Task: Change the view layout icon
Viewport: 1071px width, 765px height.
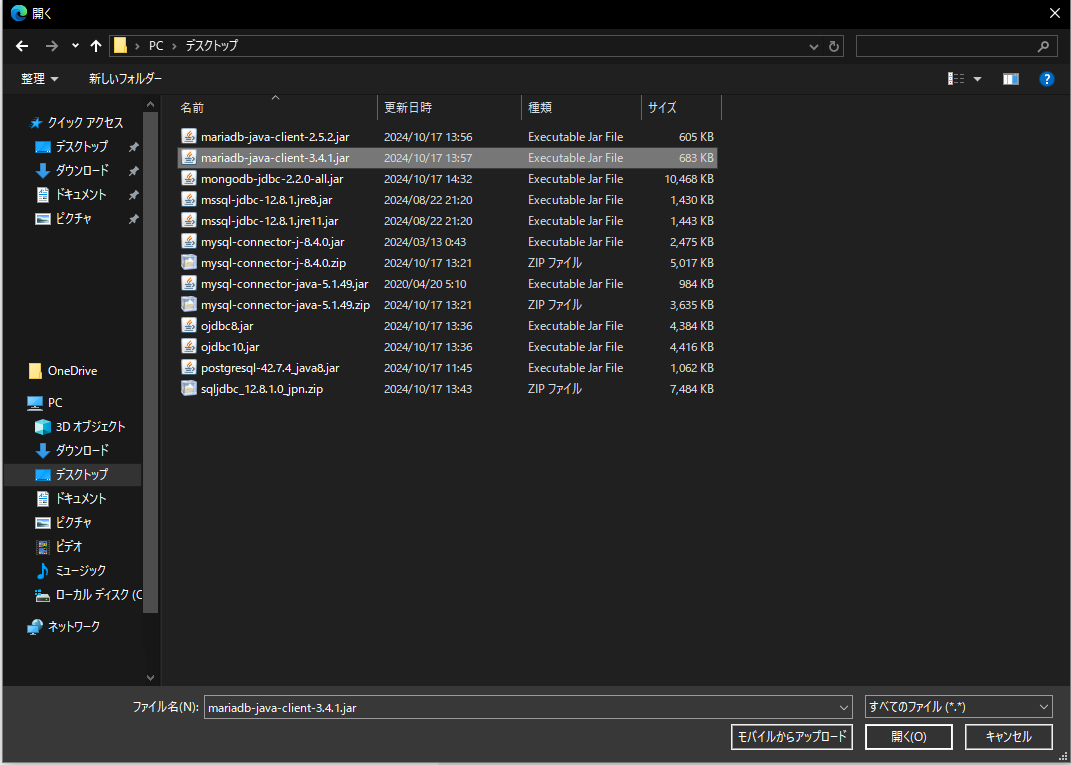Action: (956, 79)
